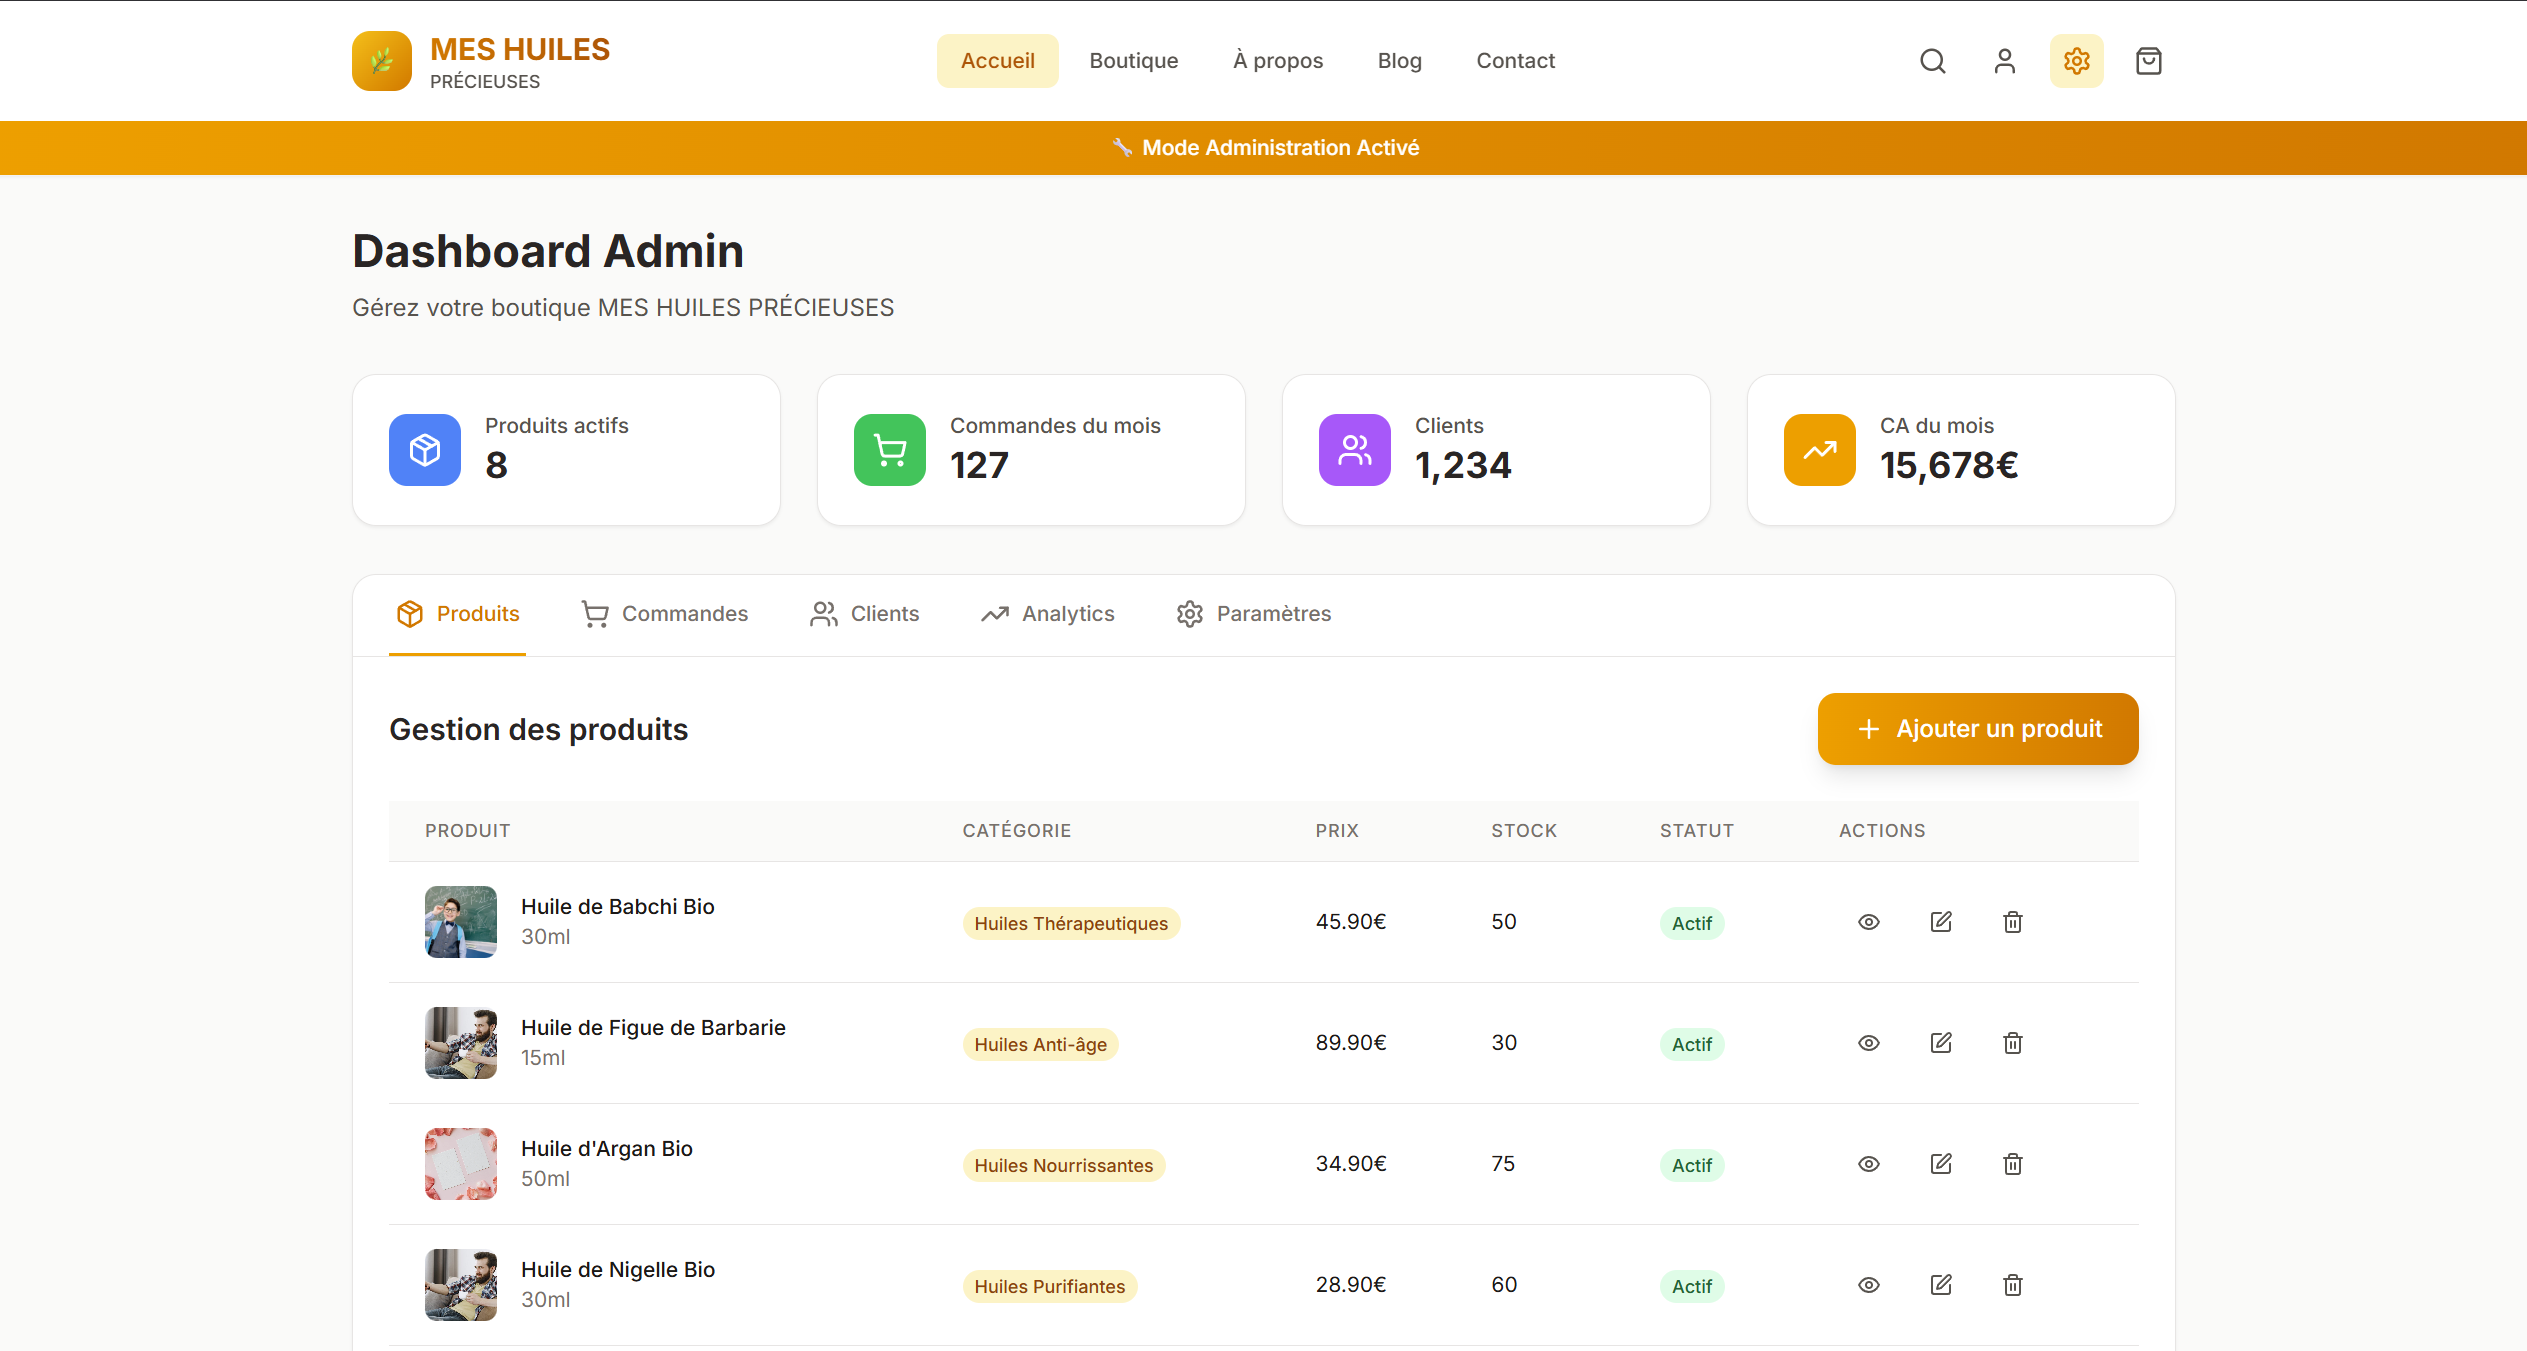Edit Huile de Babchi Bio with pencil icon
Image resolution: width=2527 pixels, height=1351 pixels.
click(x=1941, y=922)
